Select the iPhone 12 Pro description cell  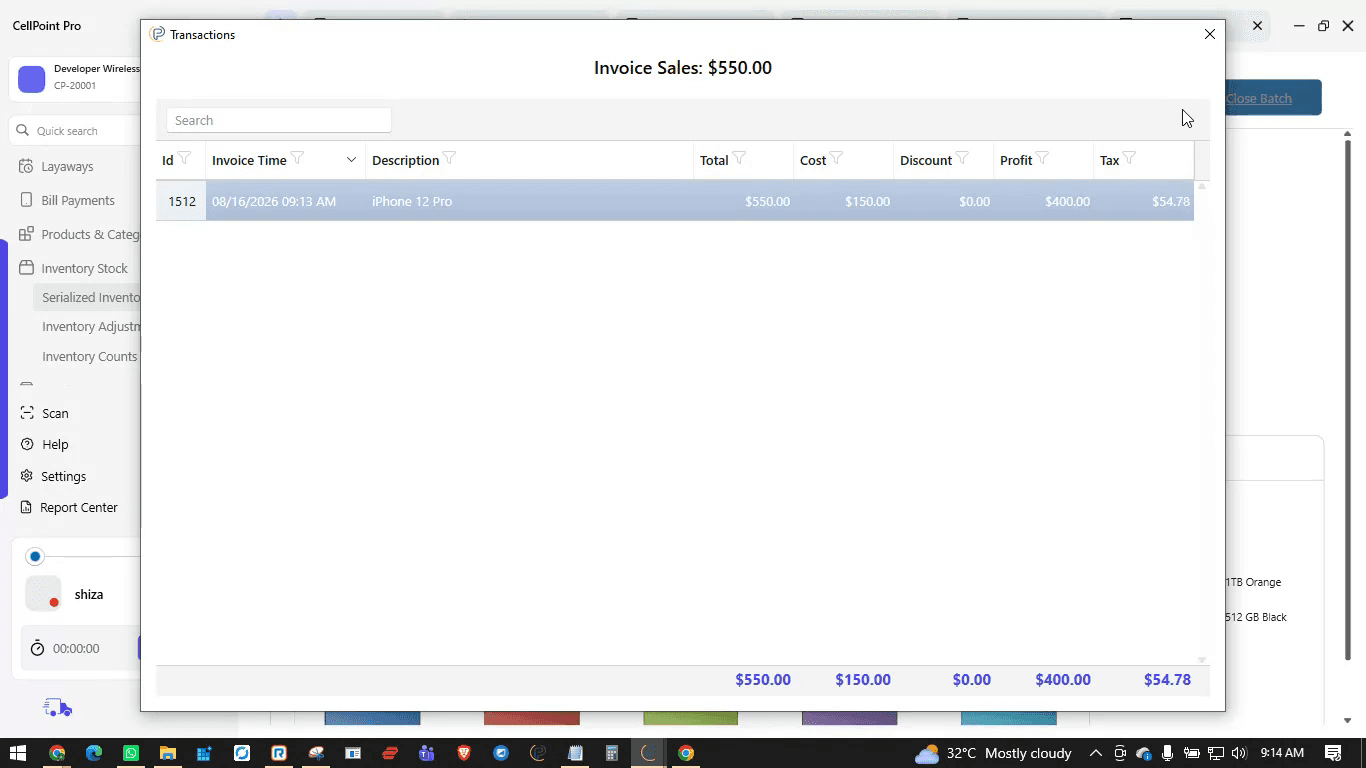pyautogui.click(x=530, y=201)
